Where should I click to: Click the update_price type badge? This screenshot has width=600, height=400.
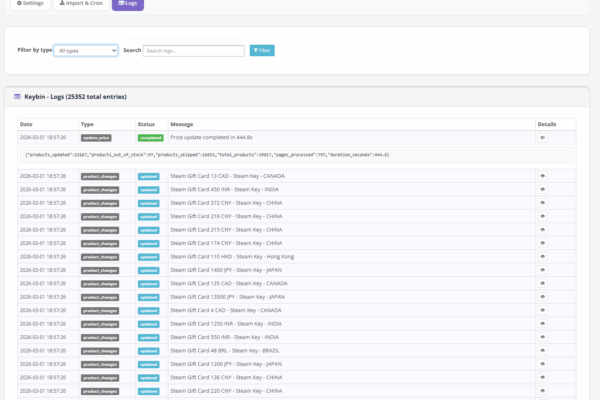point(95,137)
